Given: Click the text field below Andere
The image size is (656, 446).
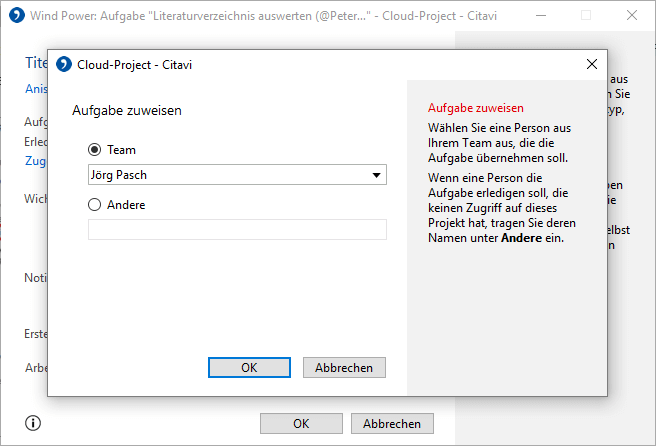Looking at the screenshot, I should [237, 229].
